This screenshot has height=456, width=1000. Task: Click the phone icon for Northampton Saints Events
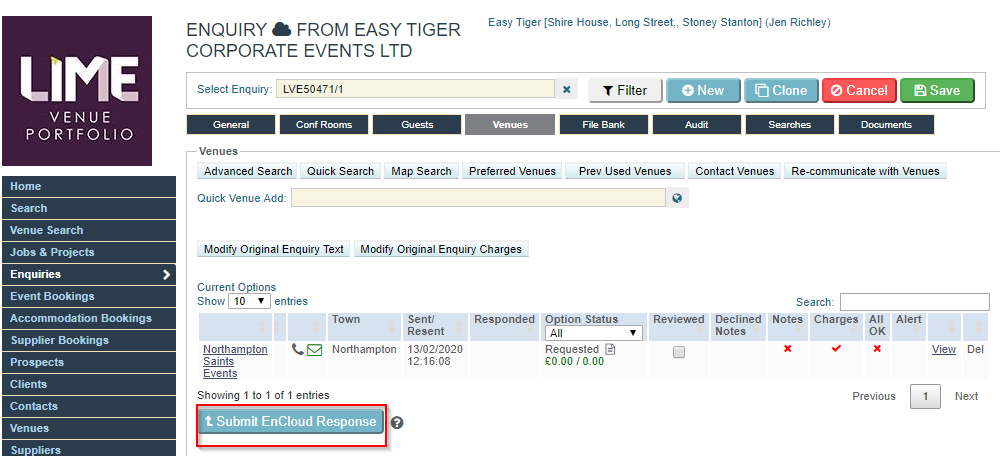pyautogui.click(x=297, y=349)
